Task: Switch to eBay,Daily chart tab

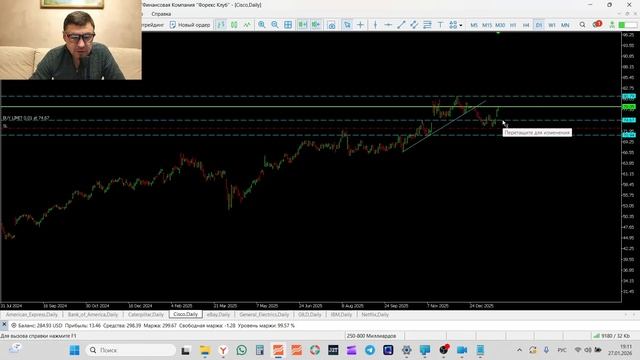Action: coord(218,315)
